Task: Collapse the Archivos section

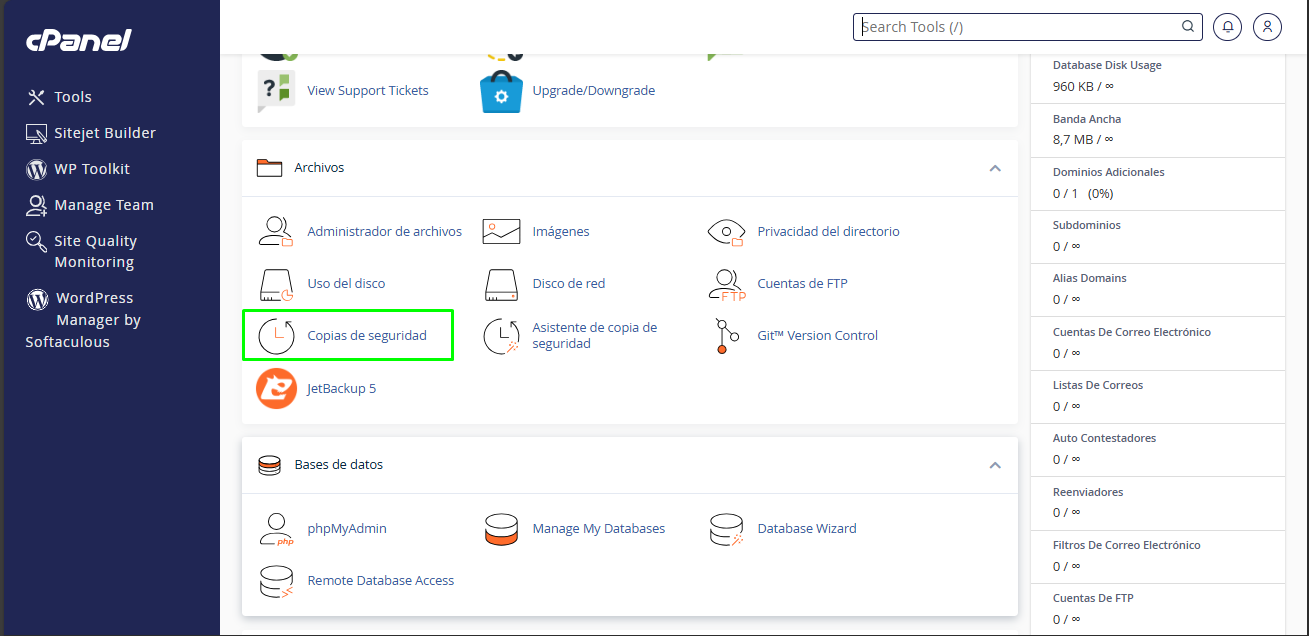Action: click(x=995, y=169)
